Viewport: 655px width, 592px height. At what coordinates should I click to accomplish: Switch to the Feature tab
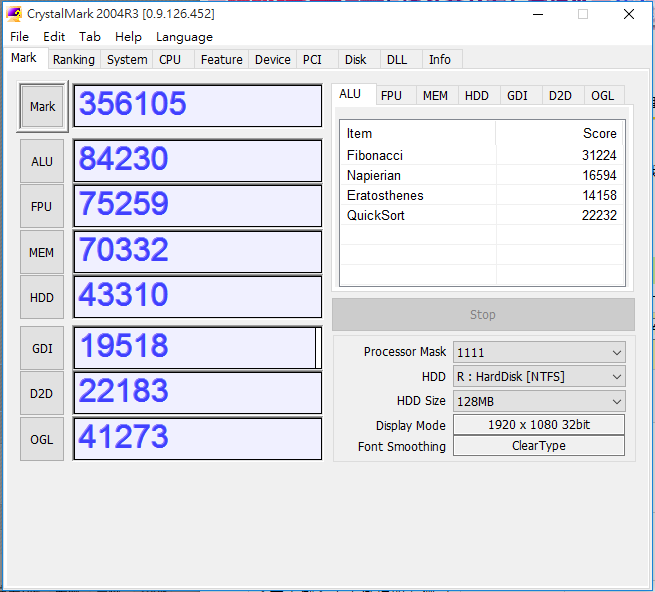(x=221, y=59)
